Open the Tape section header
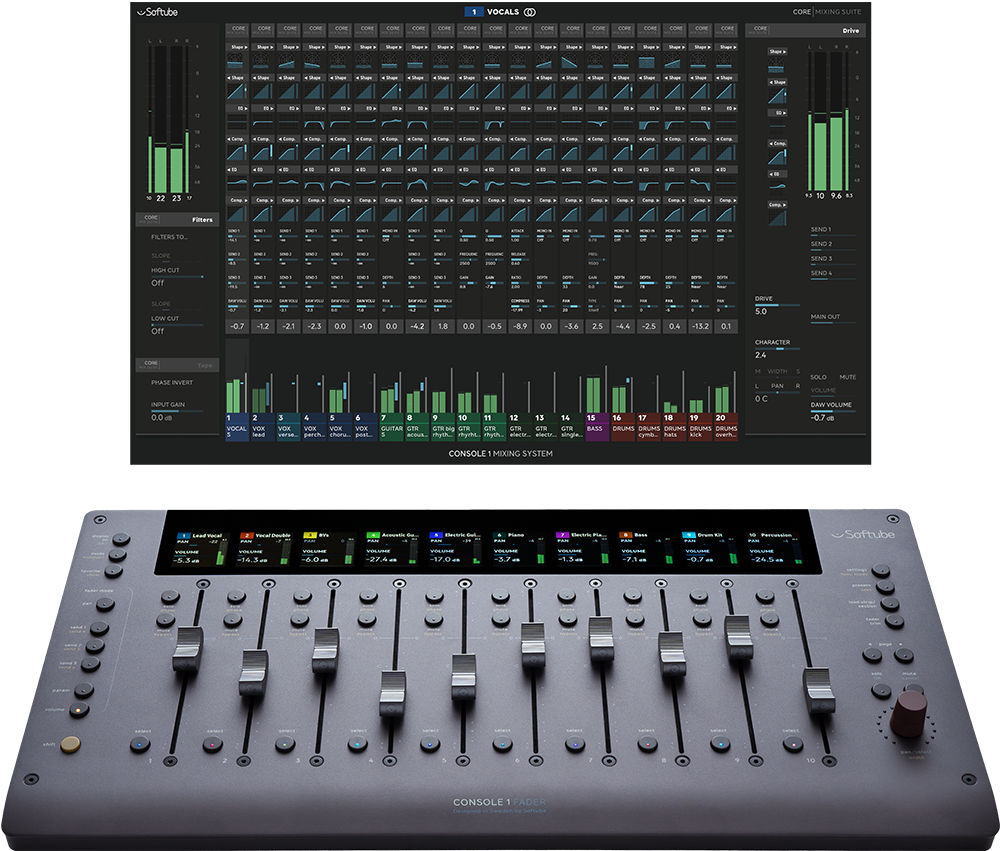The height and width of the screenshot is (851, 1000). click(x=204, y=366)
